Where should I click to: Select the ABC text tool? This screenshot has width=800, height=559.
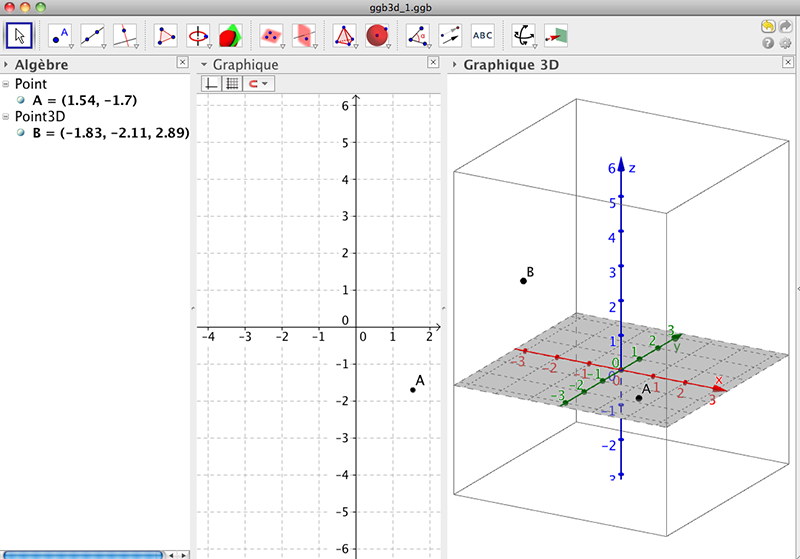[x=482, y=36]
